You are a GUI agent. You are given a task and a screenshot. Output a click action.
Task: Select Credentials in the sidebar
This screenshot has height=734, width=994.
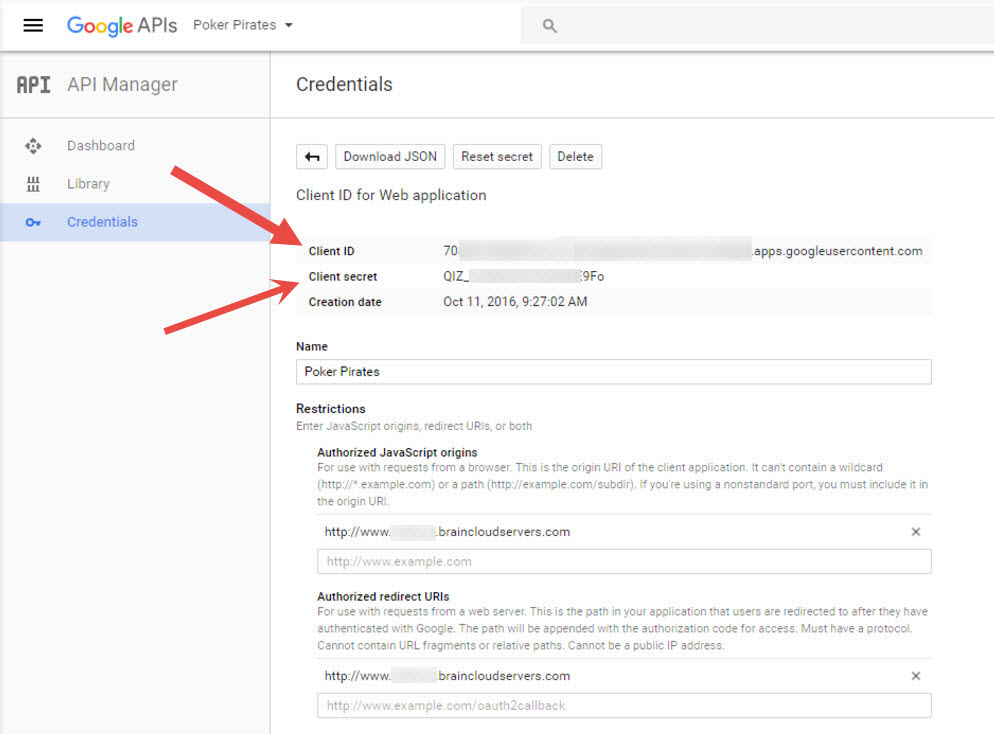[x=135, y=222]
